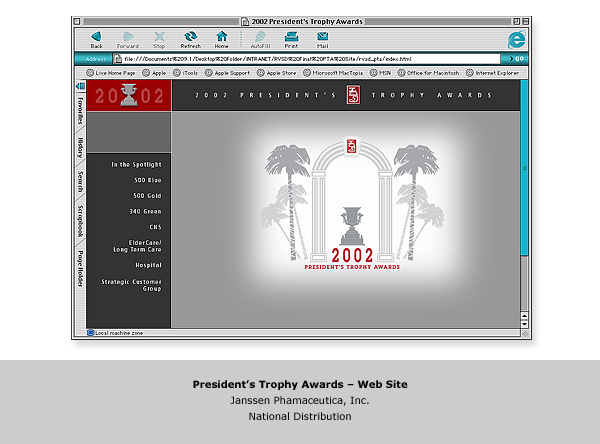The height and width of the screenshot is (444, 600).
Task: Select 340 Green in the site menu
Action: tap(145, 211)
